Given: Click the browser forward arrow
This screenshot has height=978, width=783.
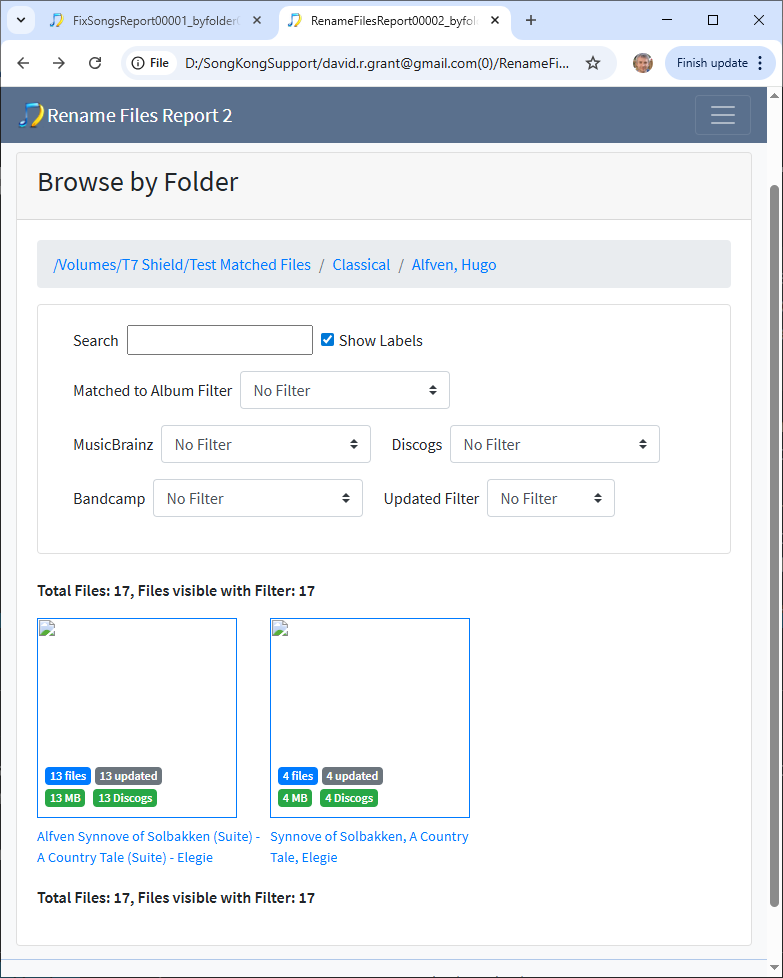Looking at the screenshot, I should (59, 63).
